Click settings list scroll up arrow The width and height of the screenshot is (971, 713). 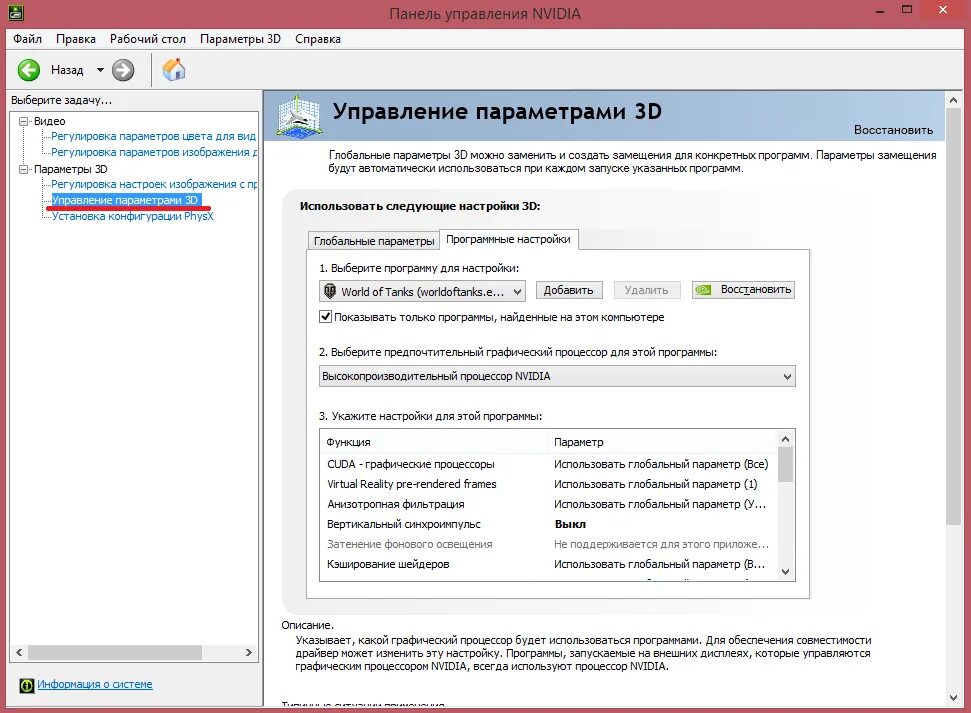coord(785,439)
